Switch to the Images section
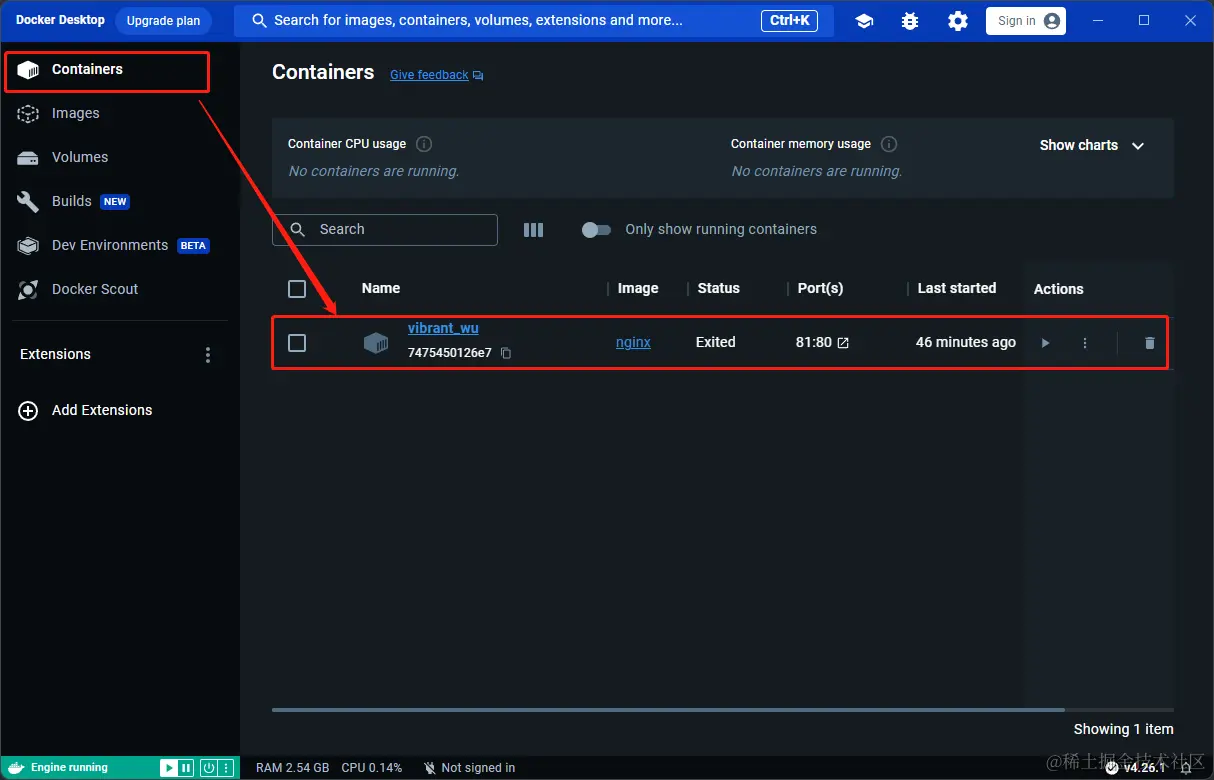This screenshot has height=780, width=1214. (74, 113)
